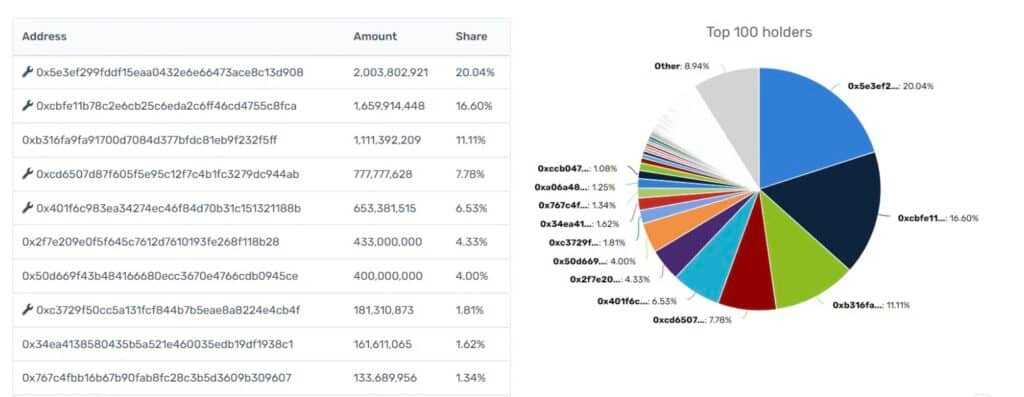
Task: Open address 0x2f7e209e0f5f645c7612d7610193fe268f118b28
Action: tap(150, 242)
